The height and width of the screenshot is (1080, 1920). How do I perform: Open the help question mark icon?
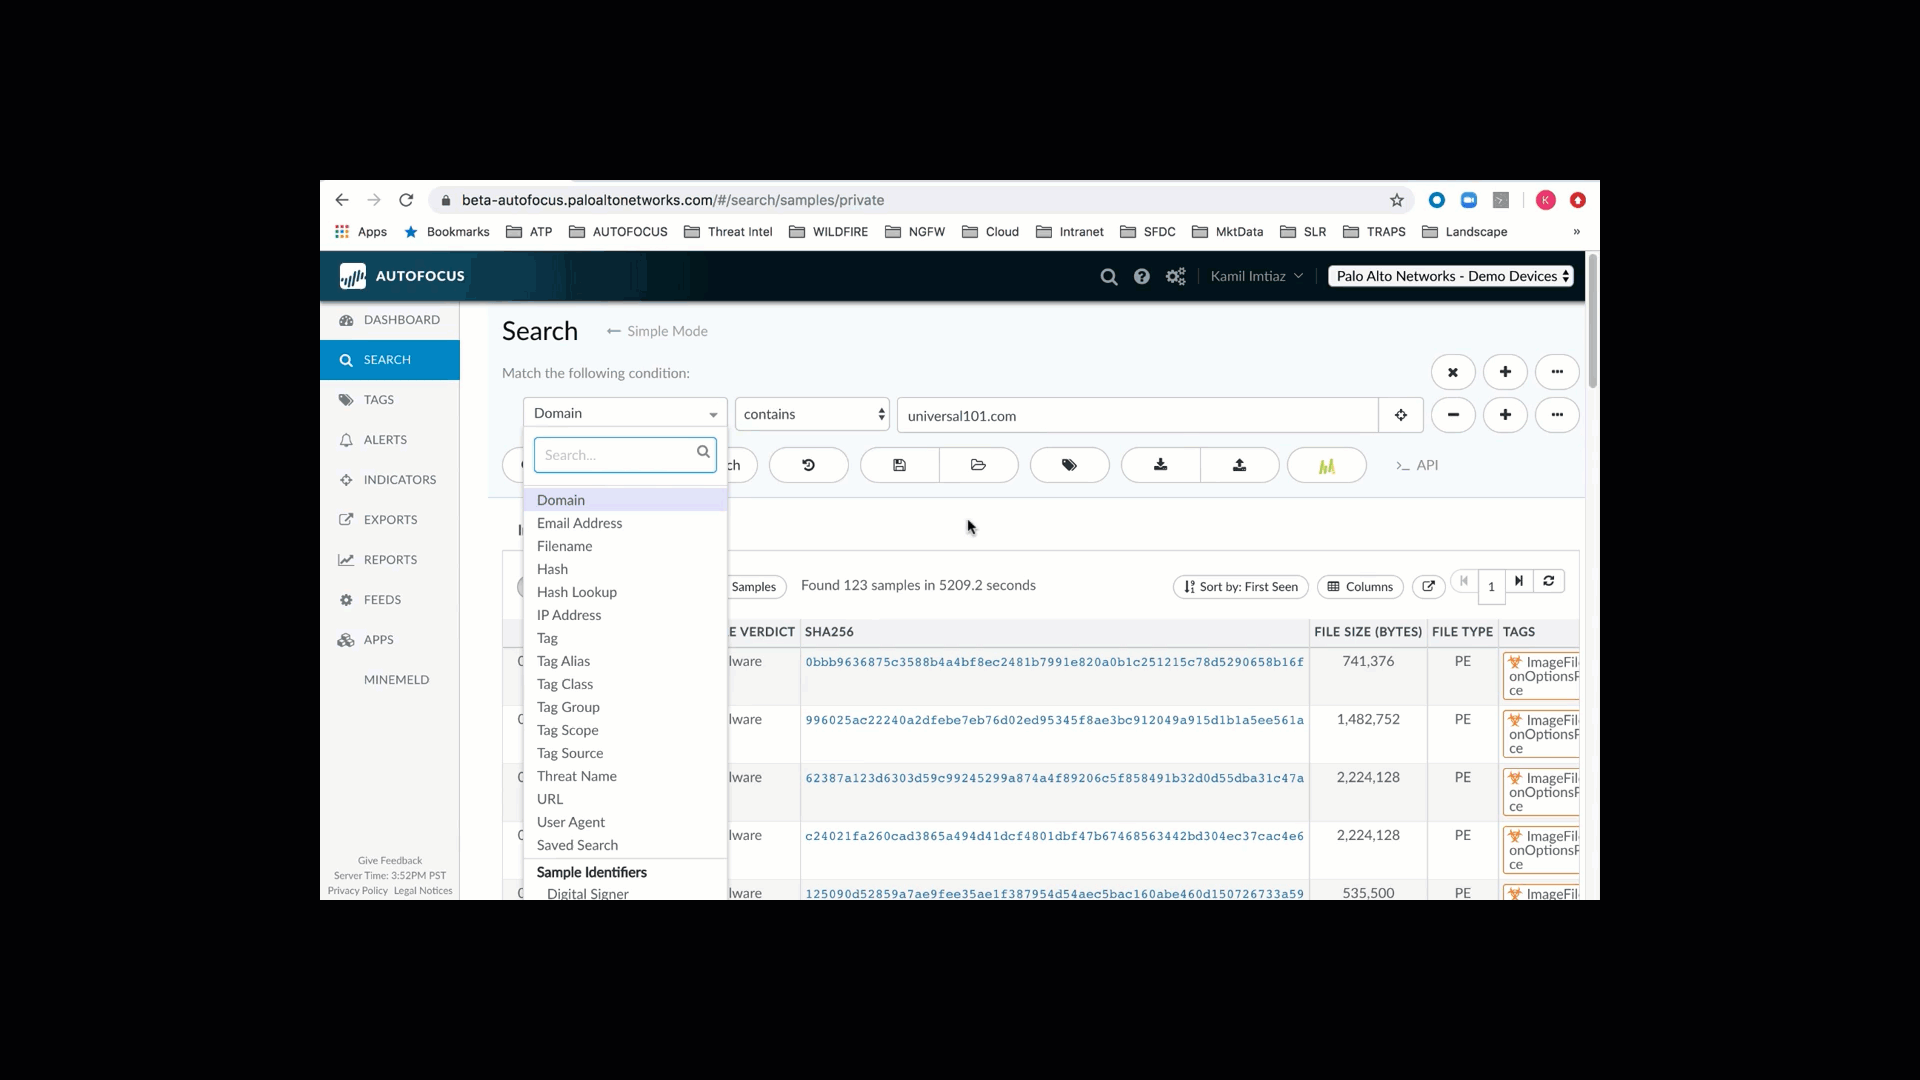pyautogui.click(x=1142, y=277)
